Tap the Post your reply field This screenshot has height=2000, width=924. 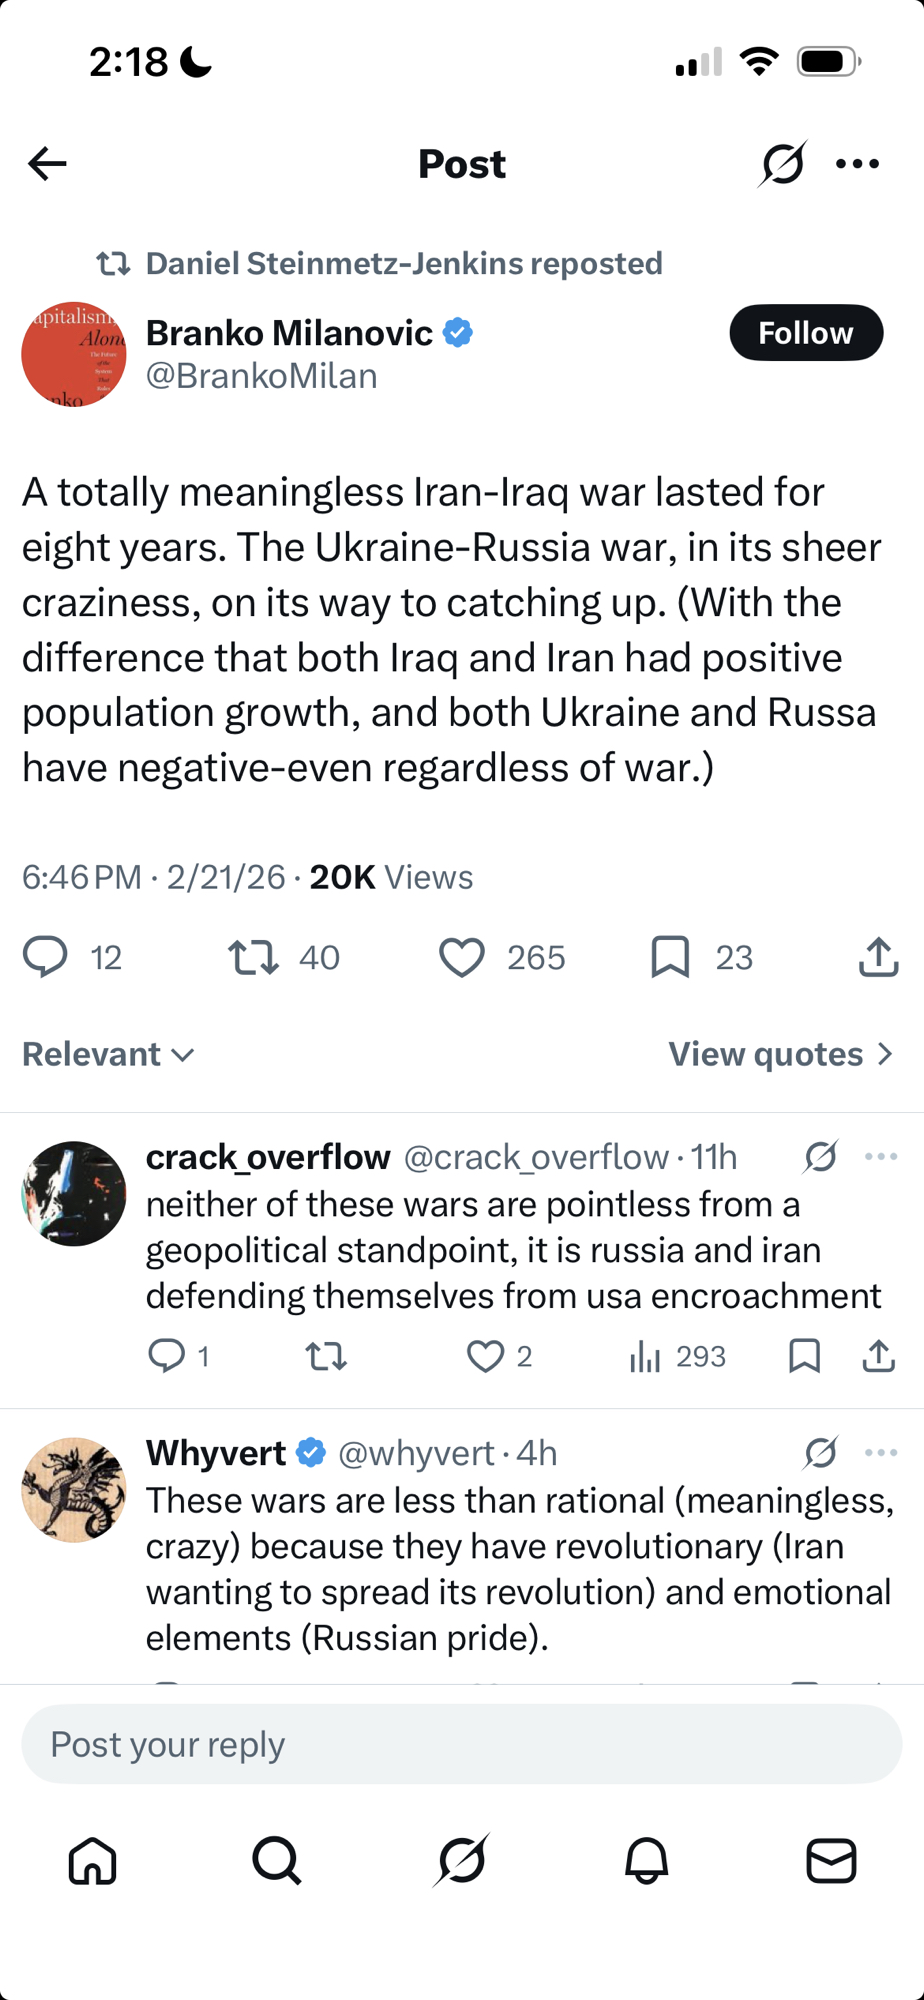(462, 1745)
